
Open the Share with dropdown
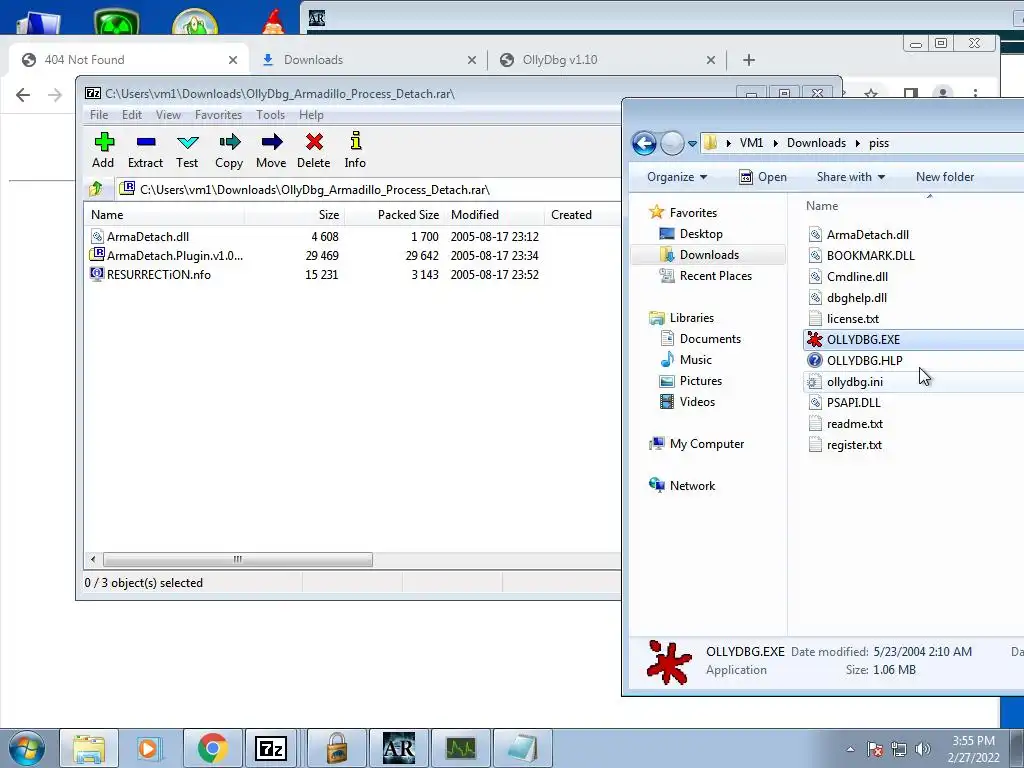[x=850, y=177]
